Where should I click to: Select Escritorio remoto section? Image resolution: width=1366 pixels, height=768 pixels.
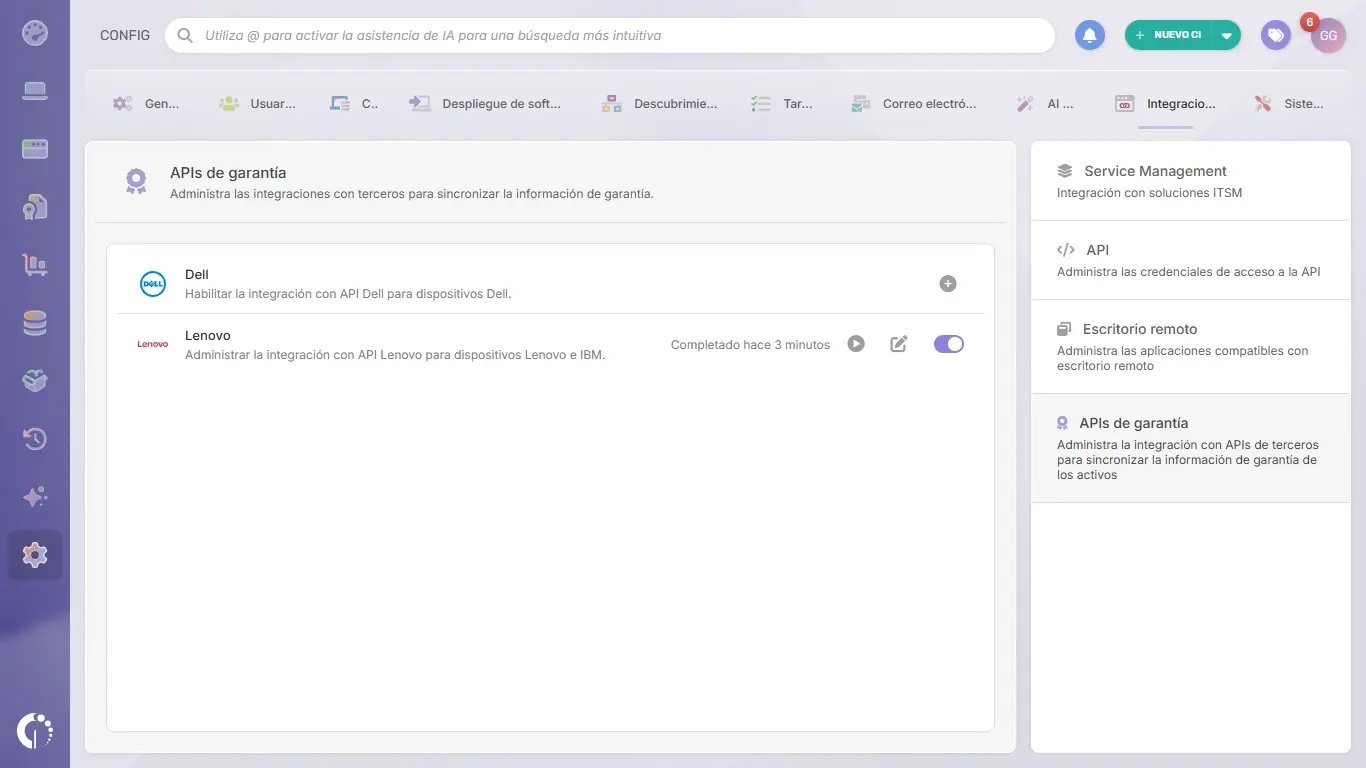(1191, 346)
